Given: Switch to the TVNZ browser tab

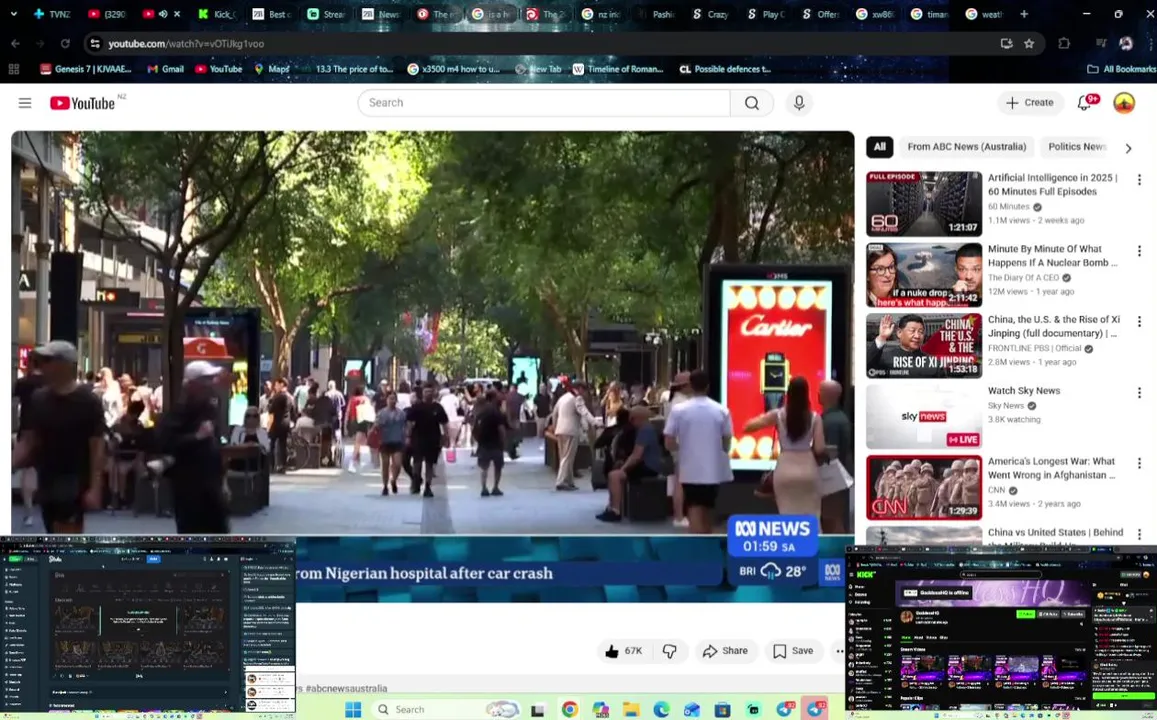Looking at the screenshot, I should [52, 14].
